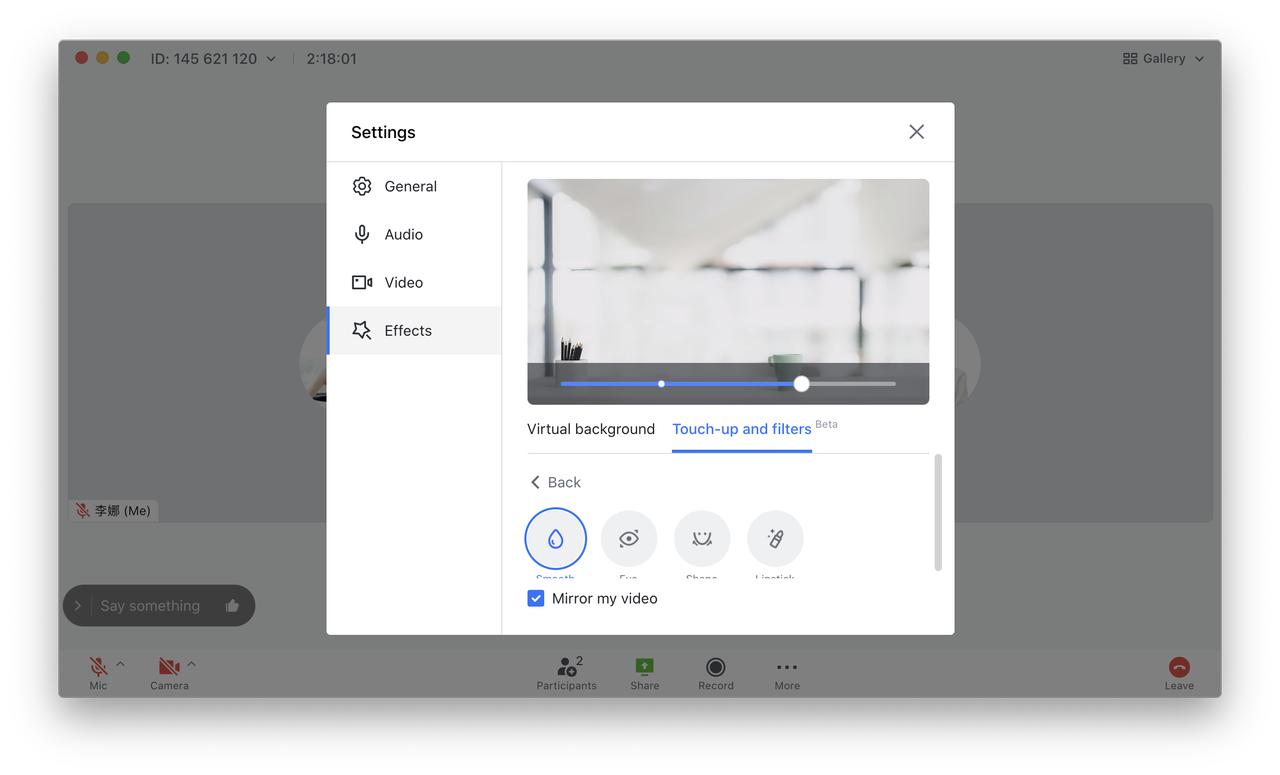Click the Settings dialog title

click(383, 132)
